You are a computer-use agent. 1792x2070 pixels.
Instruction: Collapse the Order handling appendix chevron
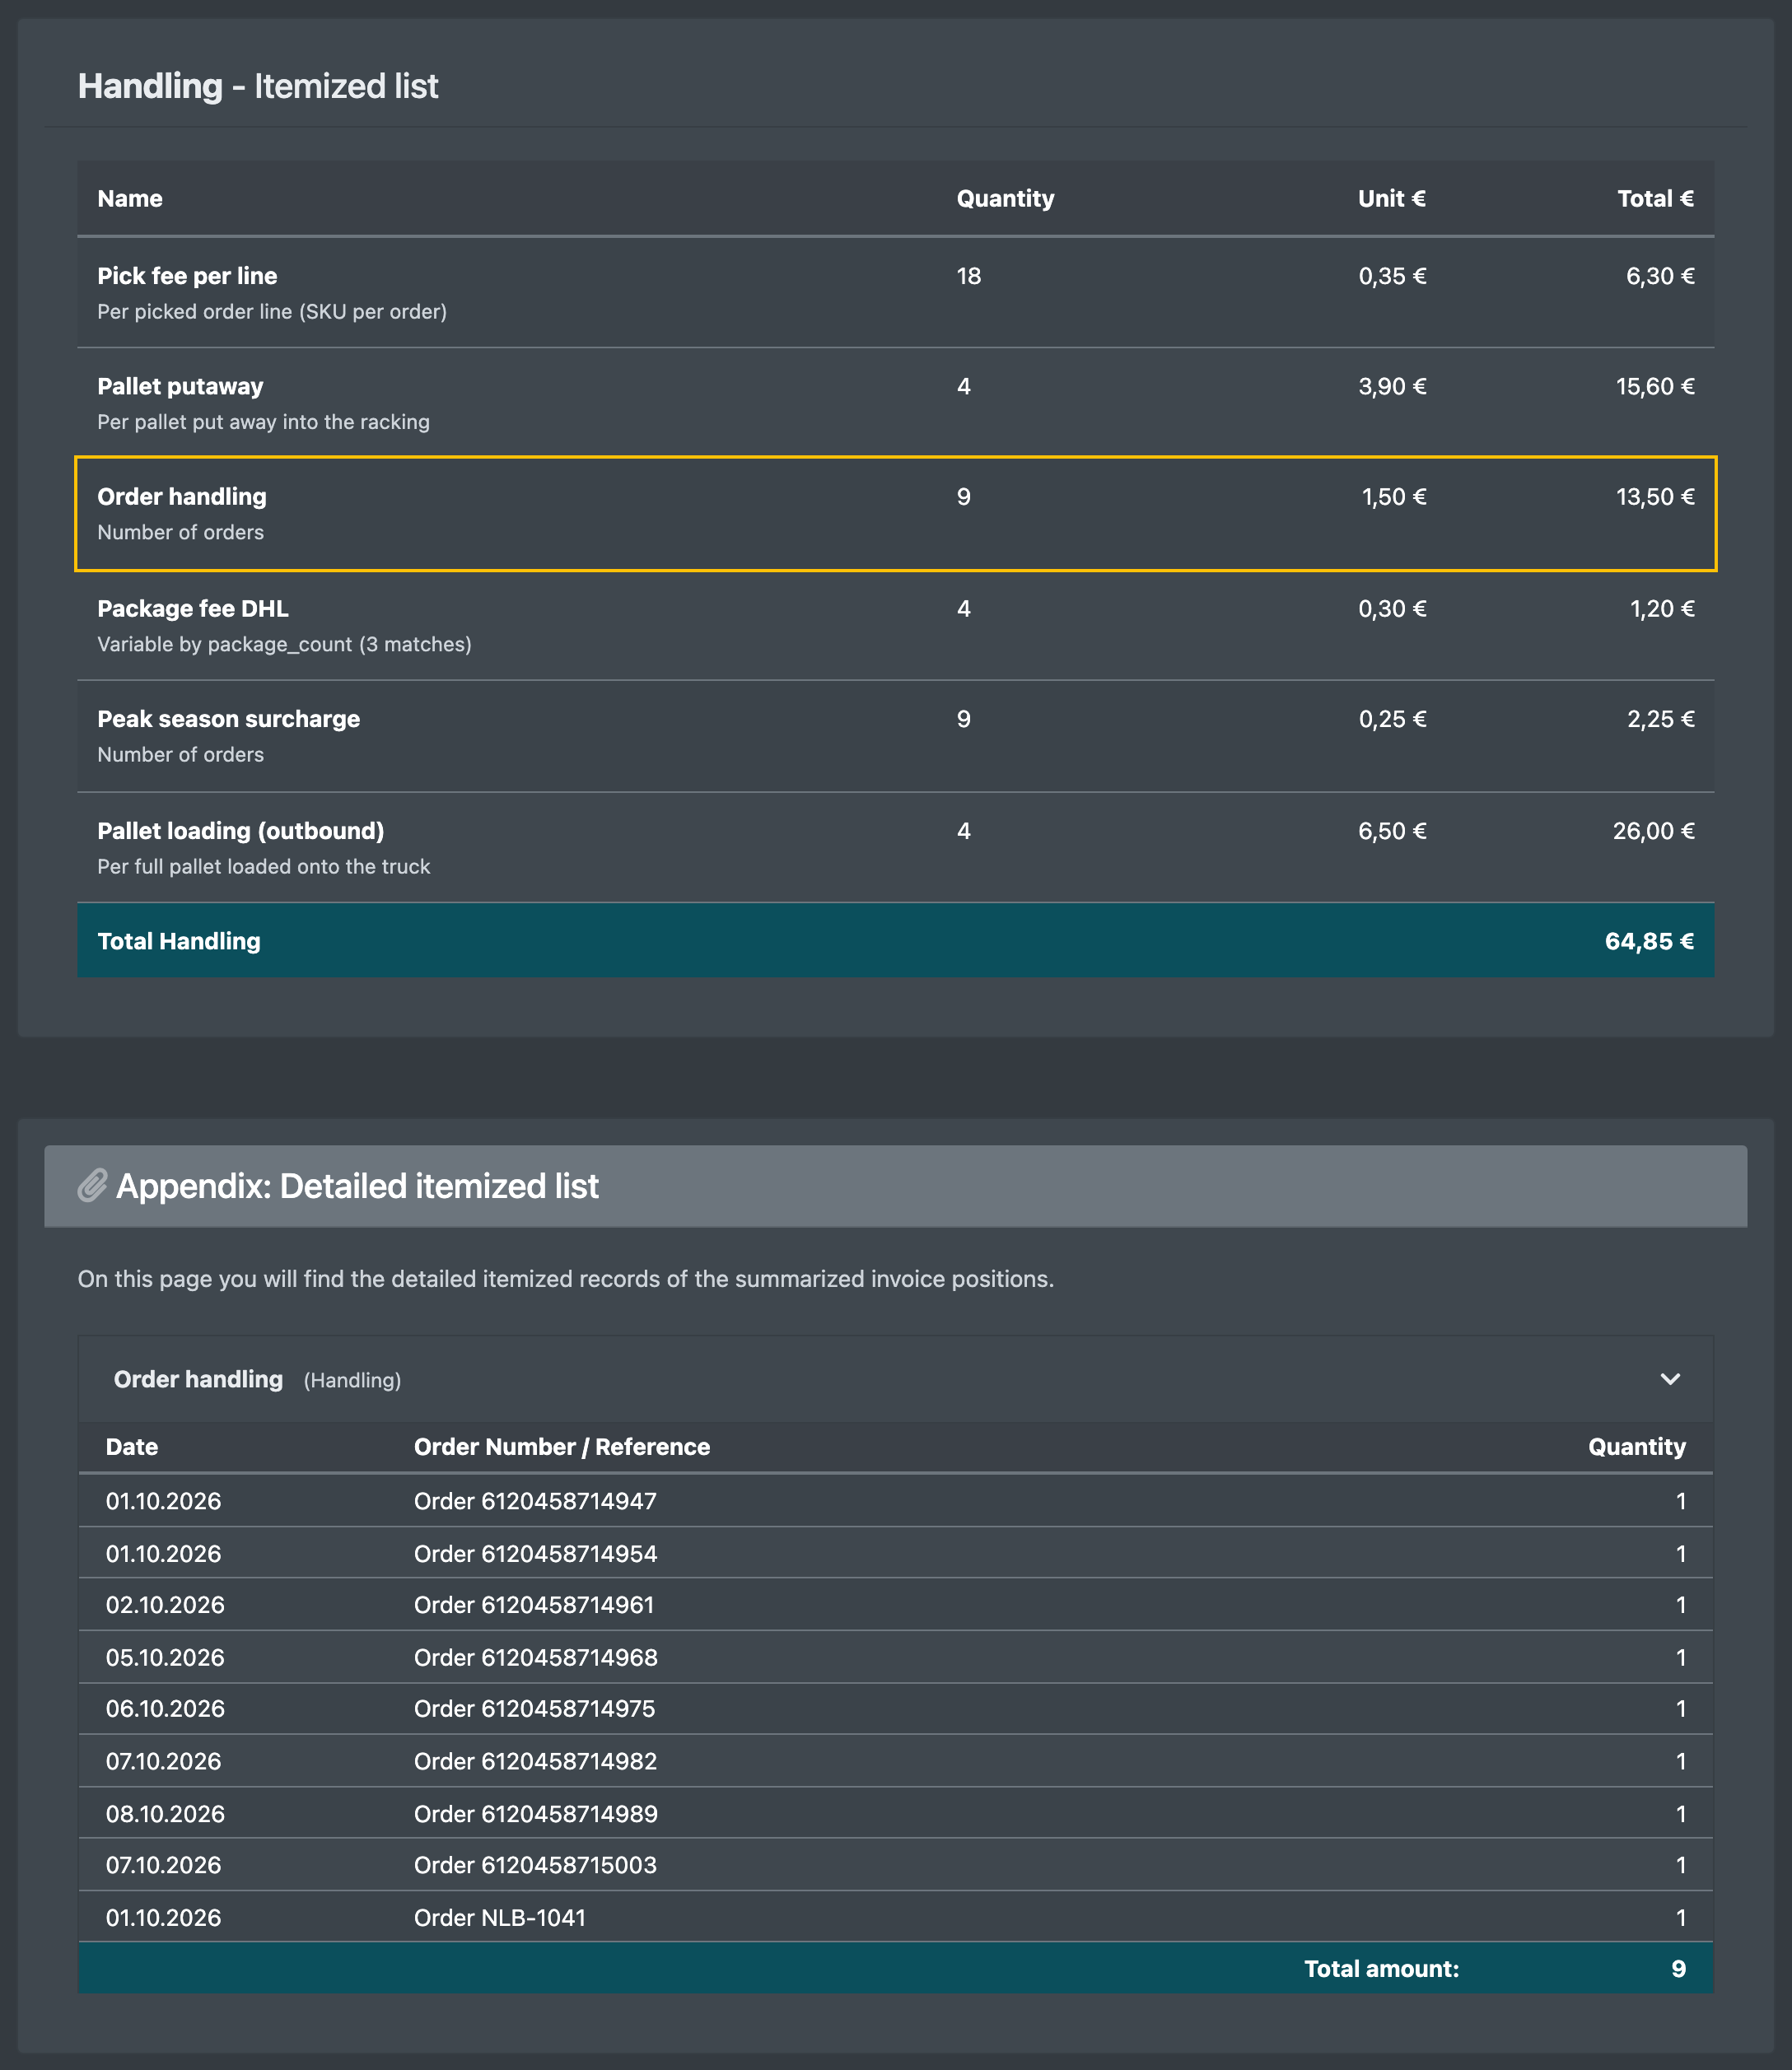1669,1379
